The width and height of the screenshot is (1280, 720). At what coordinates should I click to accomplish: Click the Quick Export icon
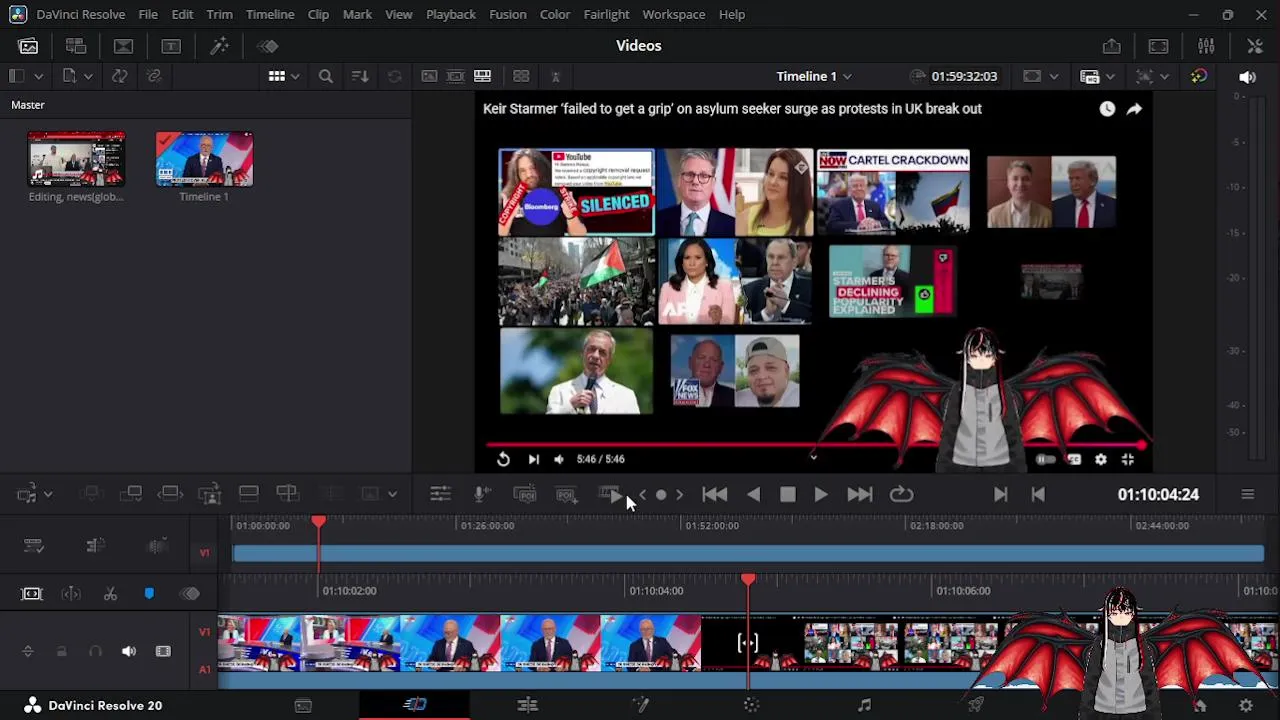(1111, 46)
